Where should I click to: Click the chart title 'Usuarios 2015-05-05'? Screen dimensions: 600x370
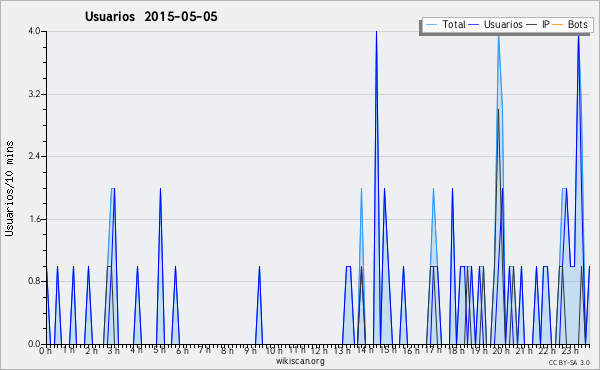[x=151, y=17]
